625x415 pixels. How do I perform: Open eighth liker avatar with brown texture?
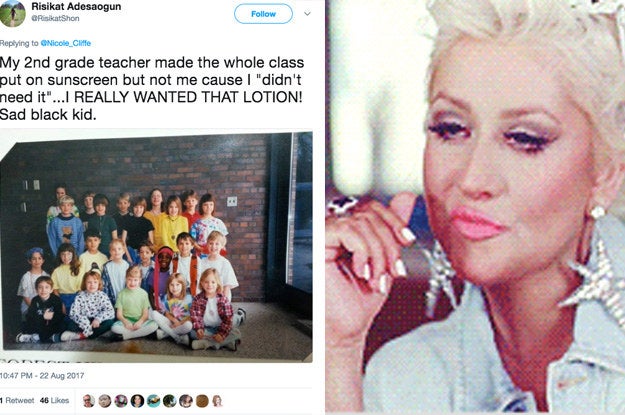click(x=202, y=401)
